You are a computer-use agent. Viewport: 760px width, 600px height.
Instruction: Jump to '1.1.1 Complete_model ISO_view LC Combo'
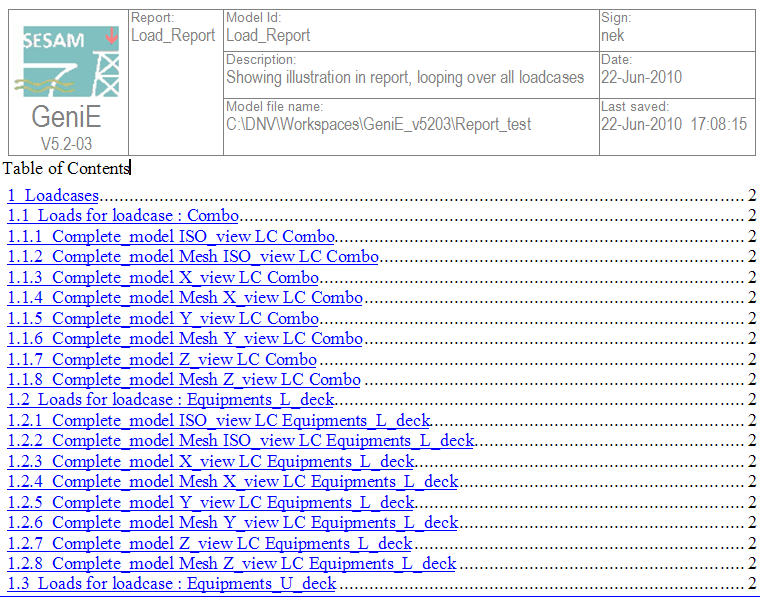(x=171, y=237)
